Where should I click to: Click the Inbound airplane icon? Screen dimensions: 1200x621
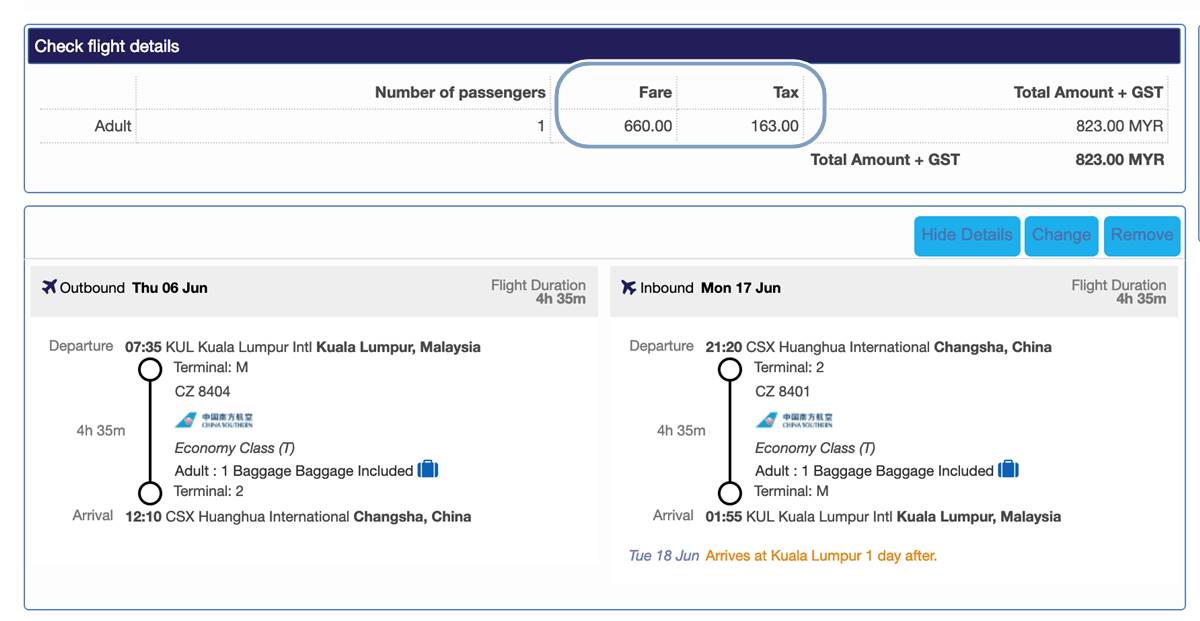(x=628, y=287)
